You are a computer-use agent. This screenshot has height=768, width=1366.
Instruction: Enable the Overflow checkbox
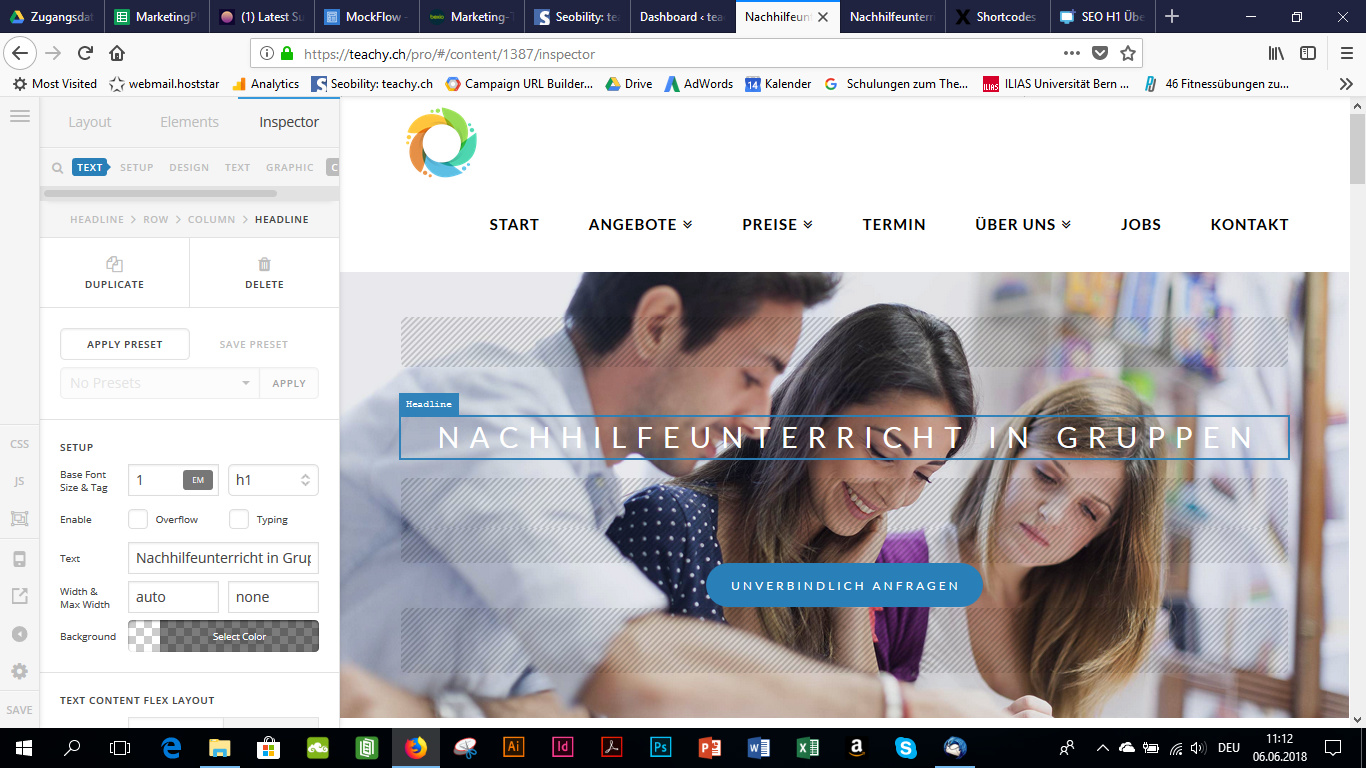(138, 519)
